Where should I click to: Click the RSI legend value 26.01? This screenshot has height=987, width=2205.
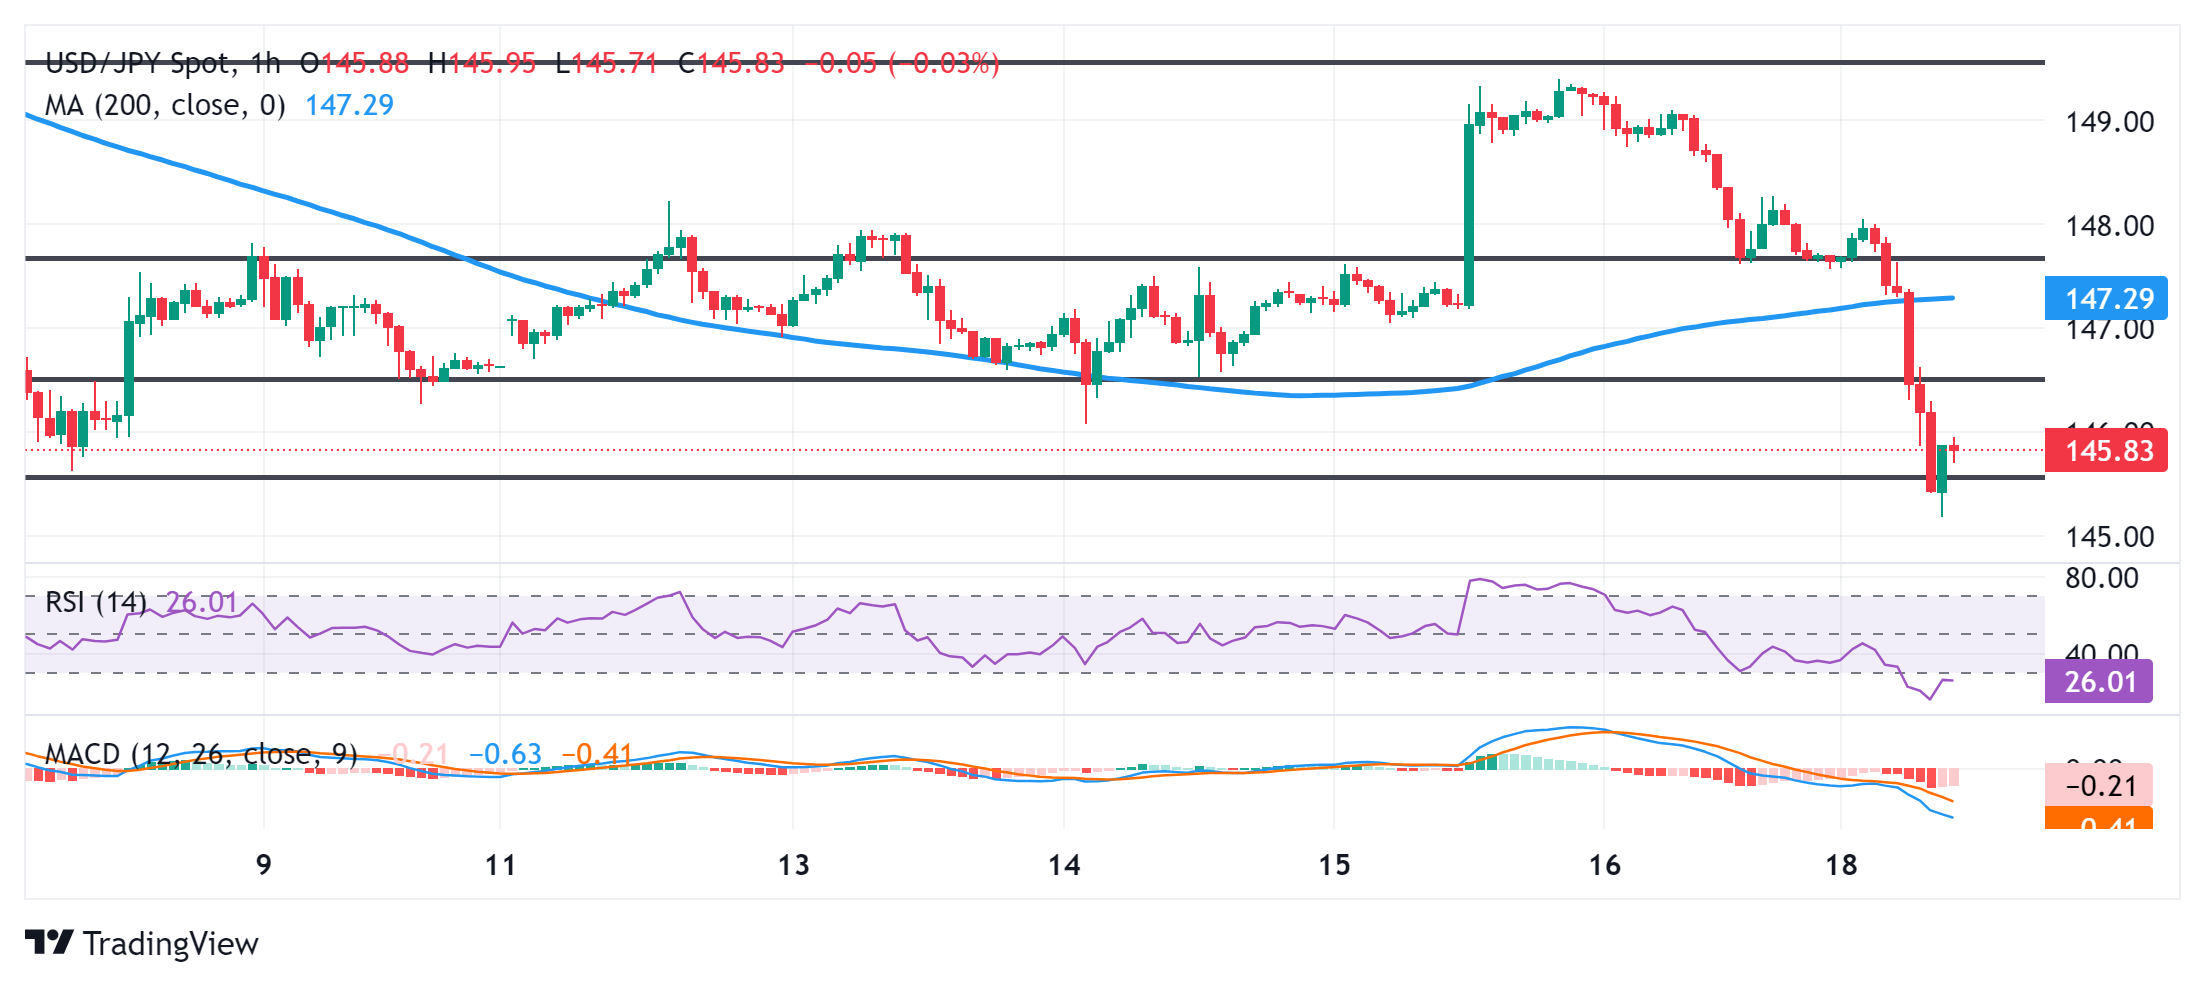(201, 602)
